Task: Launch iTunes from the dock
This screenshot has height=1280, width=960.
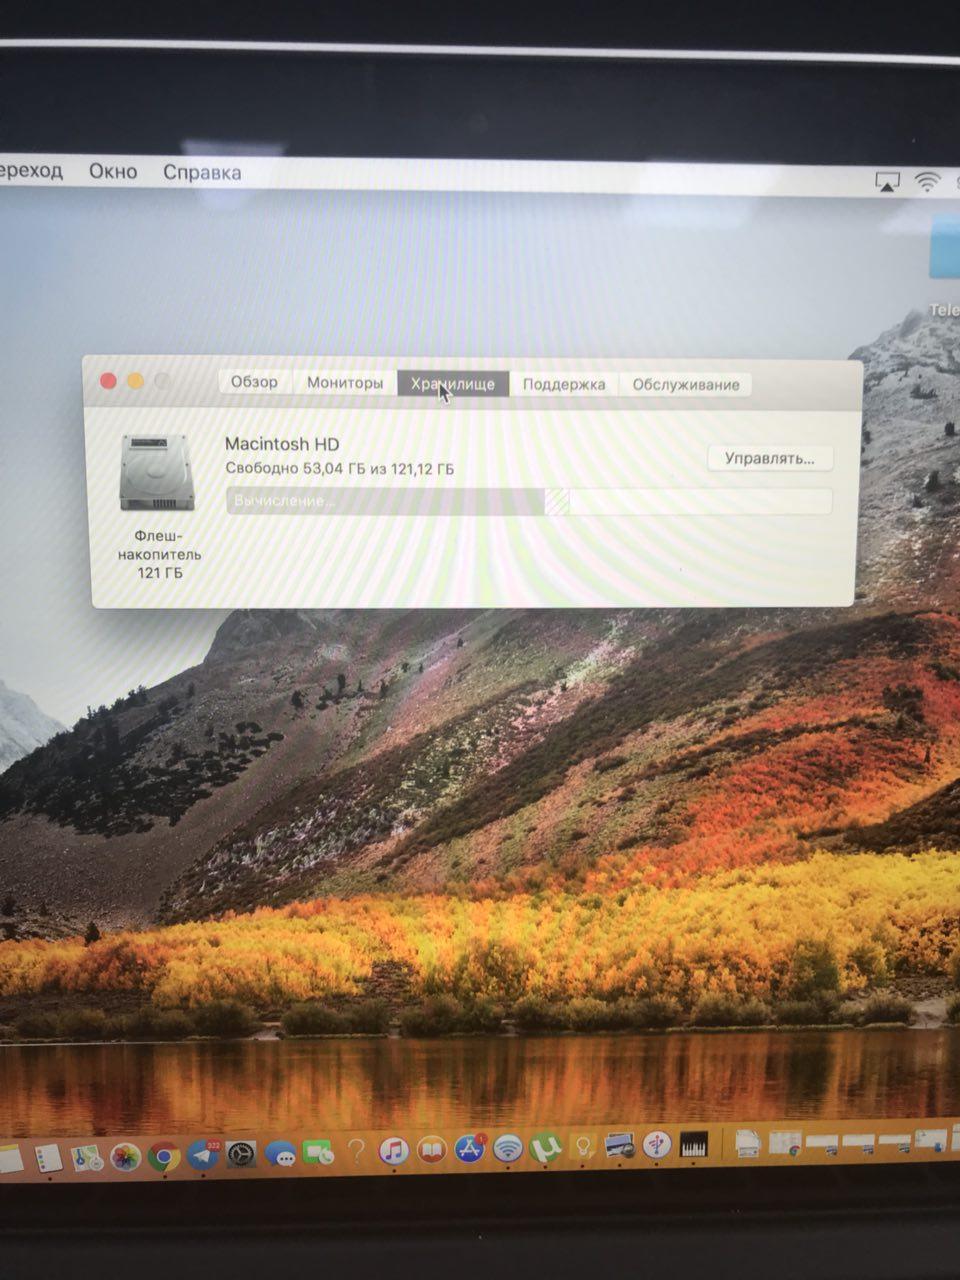Action: coord(394,1151)
